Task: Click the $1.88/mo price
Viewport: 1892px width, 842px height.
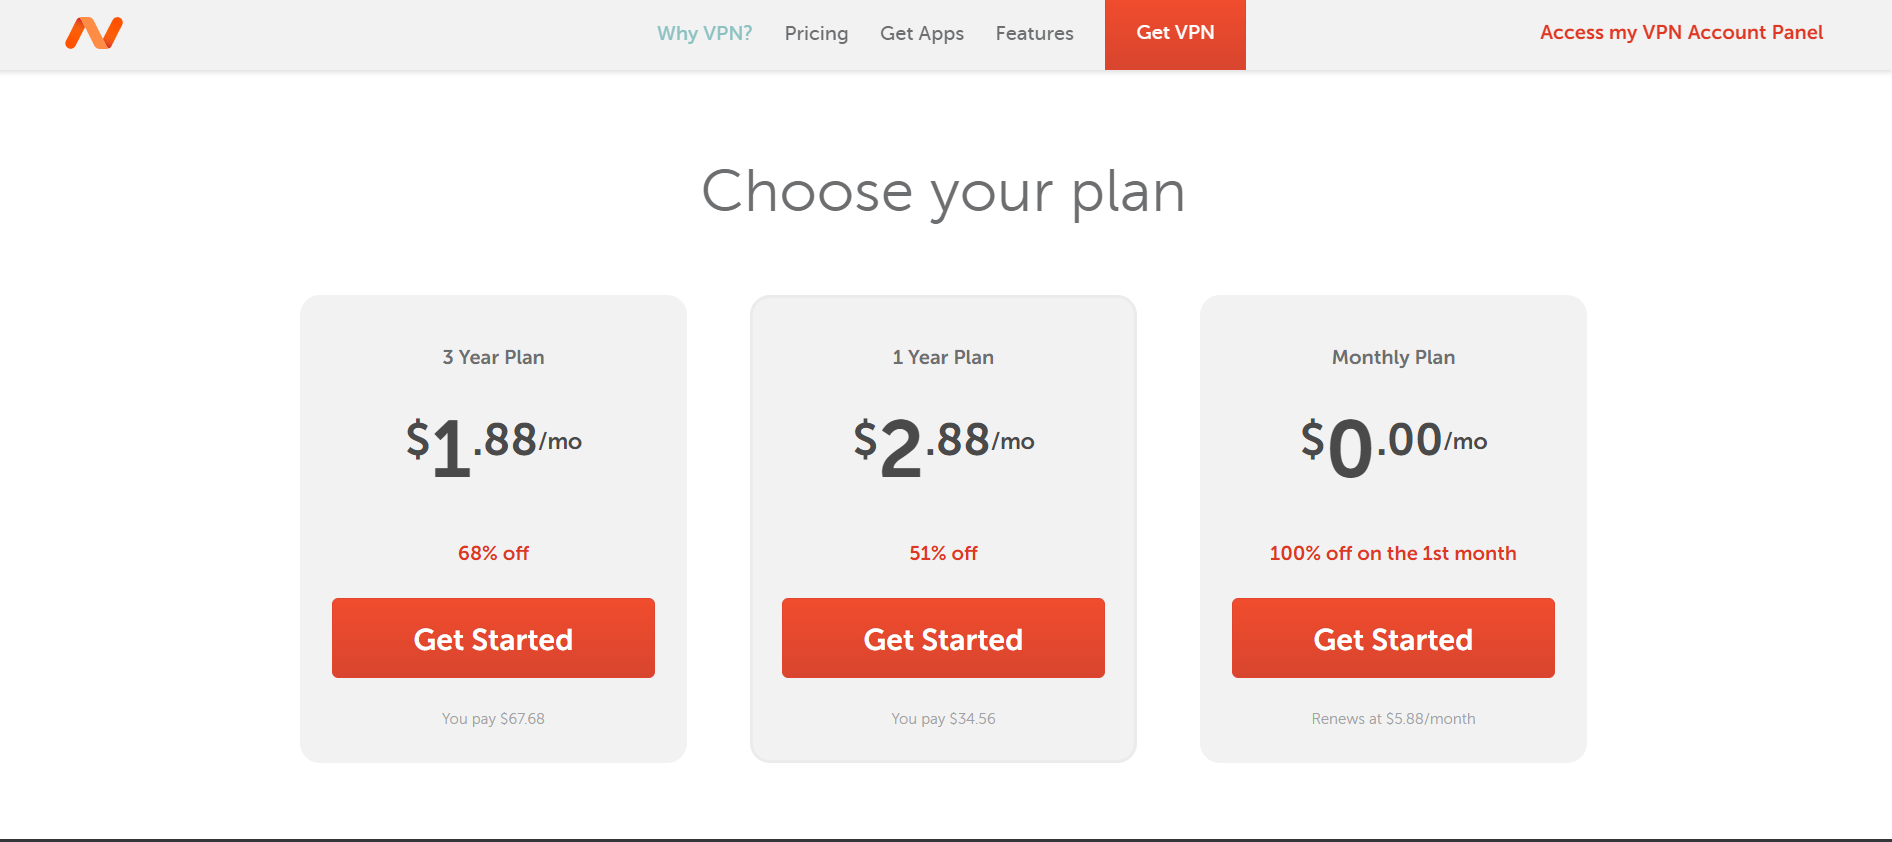Action: [493, 443]
